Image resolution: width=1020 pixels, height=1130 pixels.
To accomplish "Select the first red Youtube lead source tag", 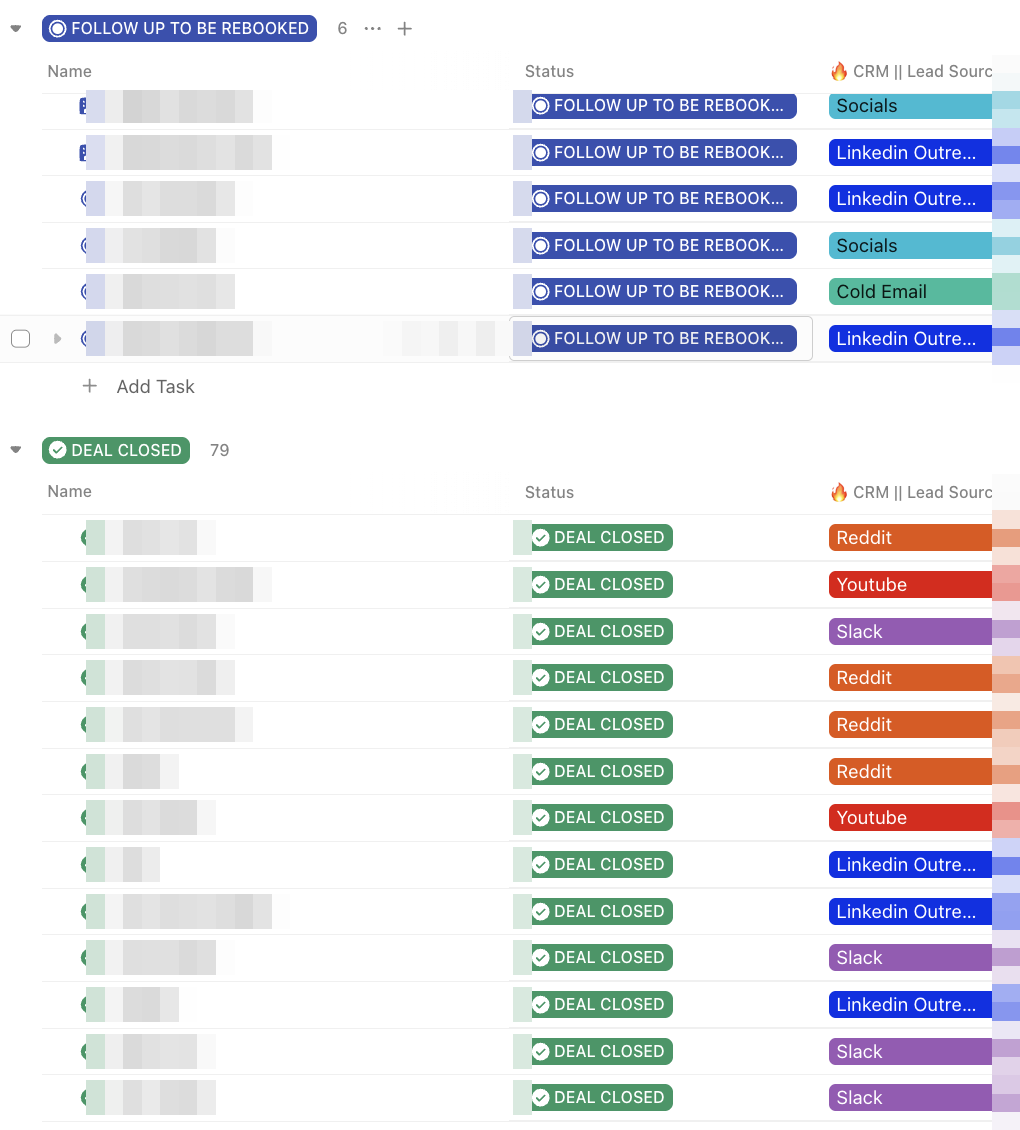I will [911, 584].
